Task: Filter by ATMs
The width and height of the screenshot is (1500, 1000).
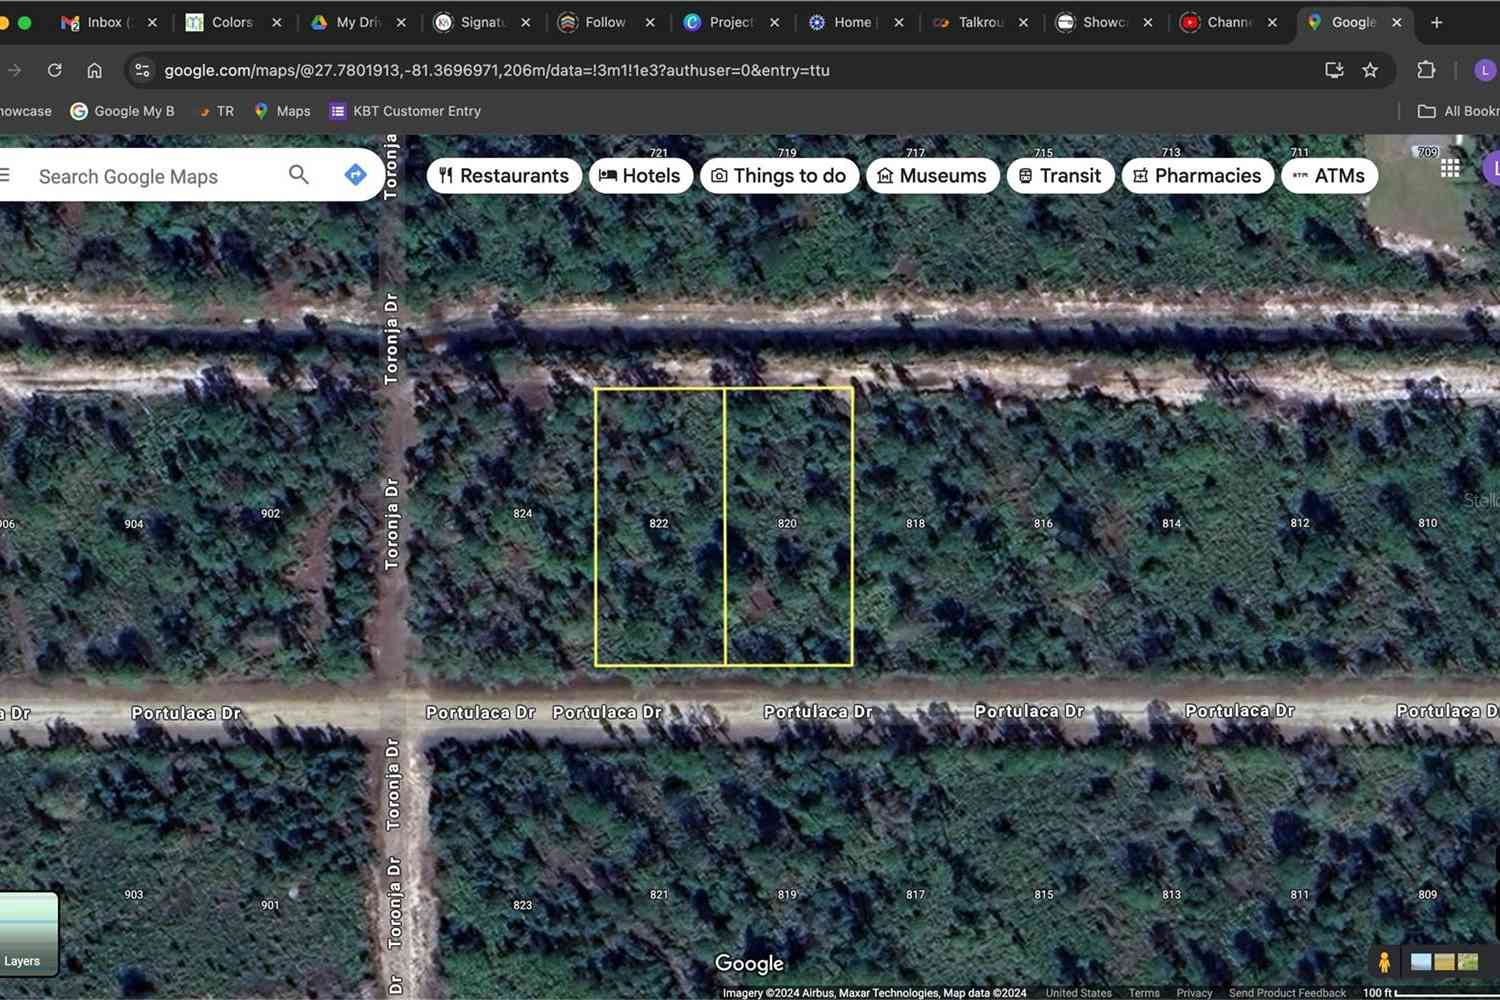Action: (1329, 176)
